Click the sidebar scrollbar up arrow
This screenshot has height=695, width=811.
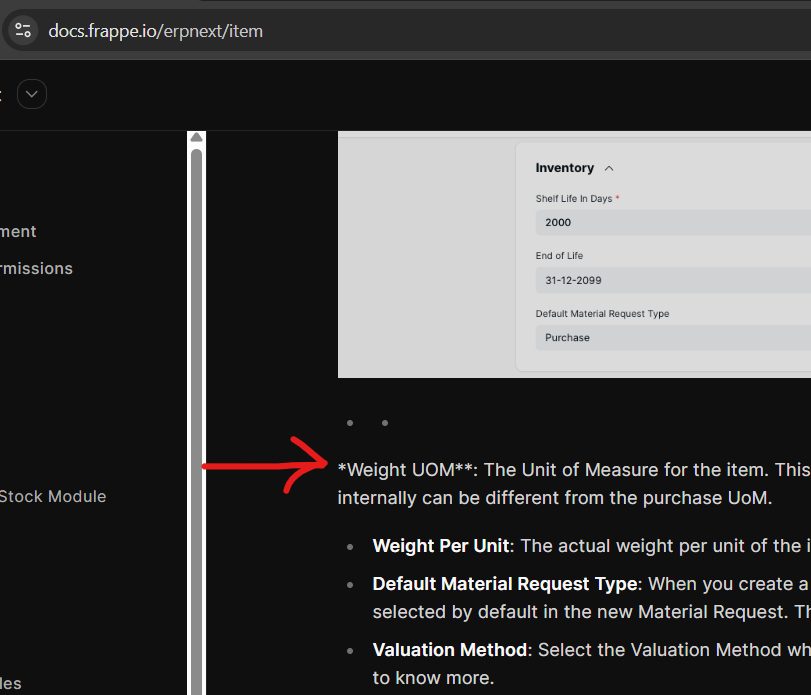[x=197, y=137]
